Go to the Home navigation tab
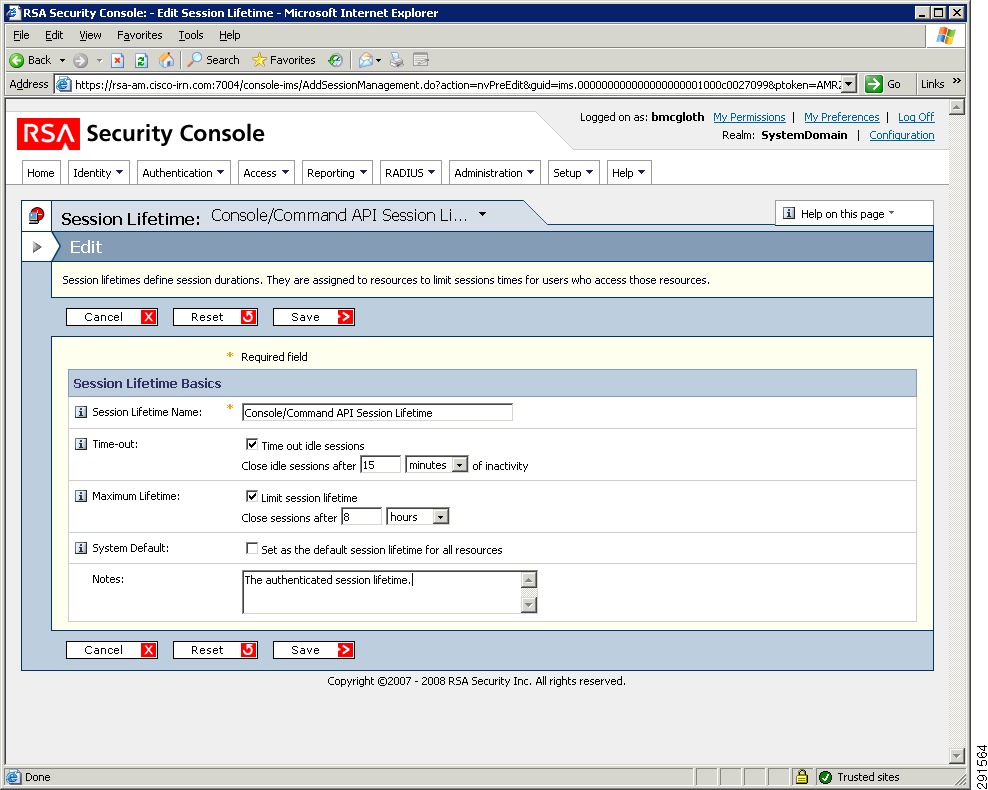 click(41, 173)
